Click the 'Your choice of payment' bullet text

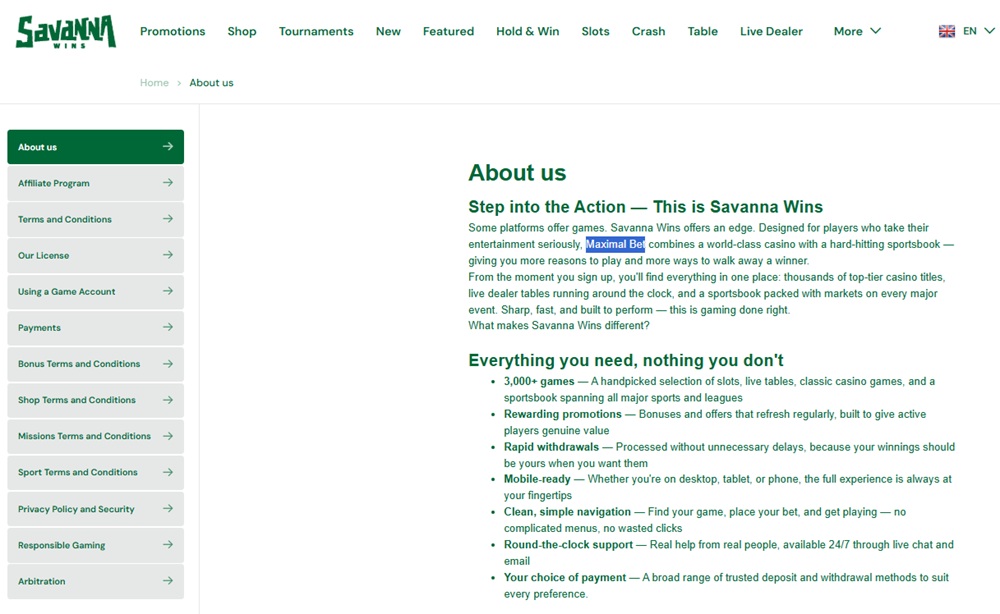[x=564, y=578]
